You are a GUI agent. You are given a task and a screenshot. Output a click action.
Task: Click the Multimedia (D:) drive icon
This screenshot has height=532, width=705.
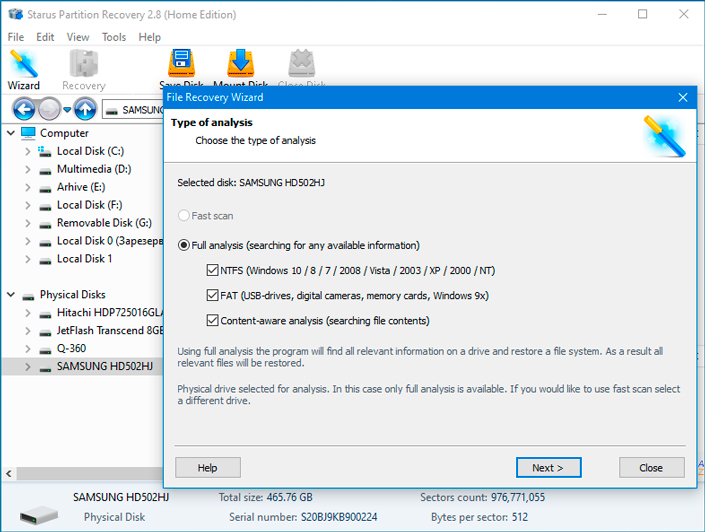coord(45,170)
